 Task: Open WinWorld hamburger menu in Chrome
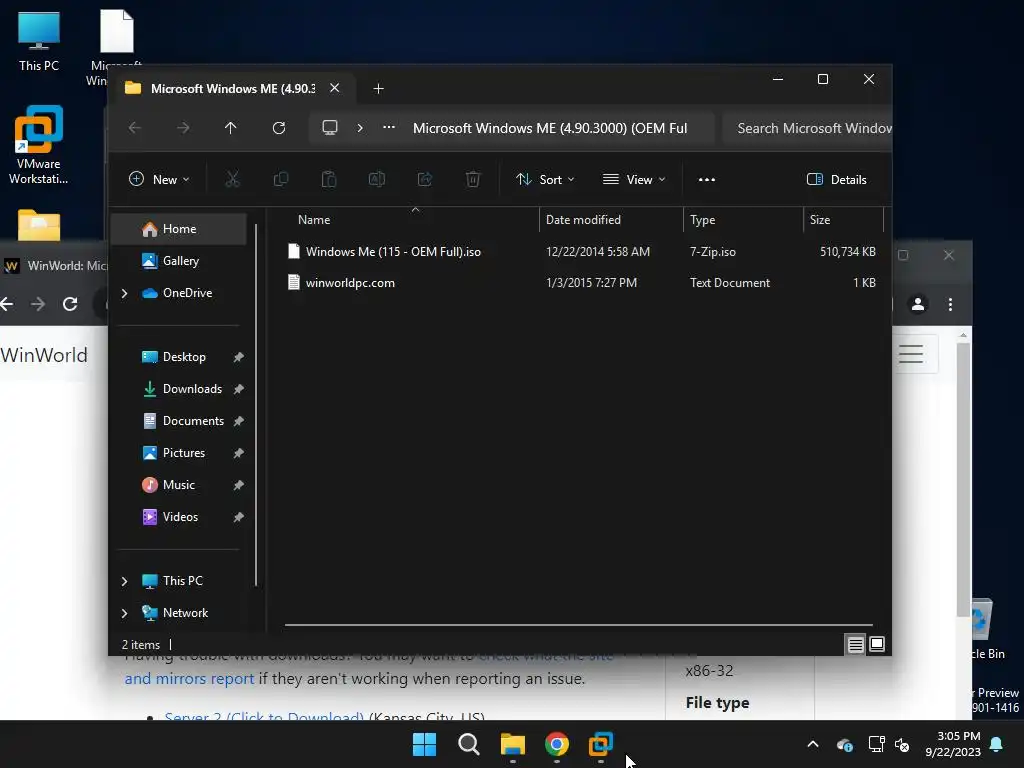(x=911, y=354)
